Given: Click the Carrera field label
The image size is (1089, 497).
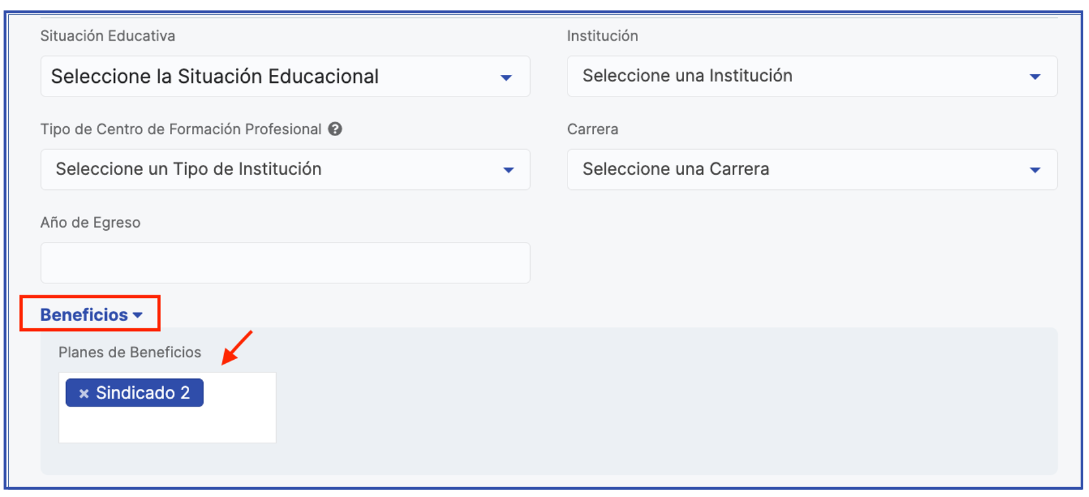Looking at the screenshot, I should coord(593,129).
